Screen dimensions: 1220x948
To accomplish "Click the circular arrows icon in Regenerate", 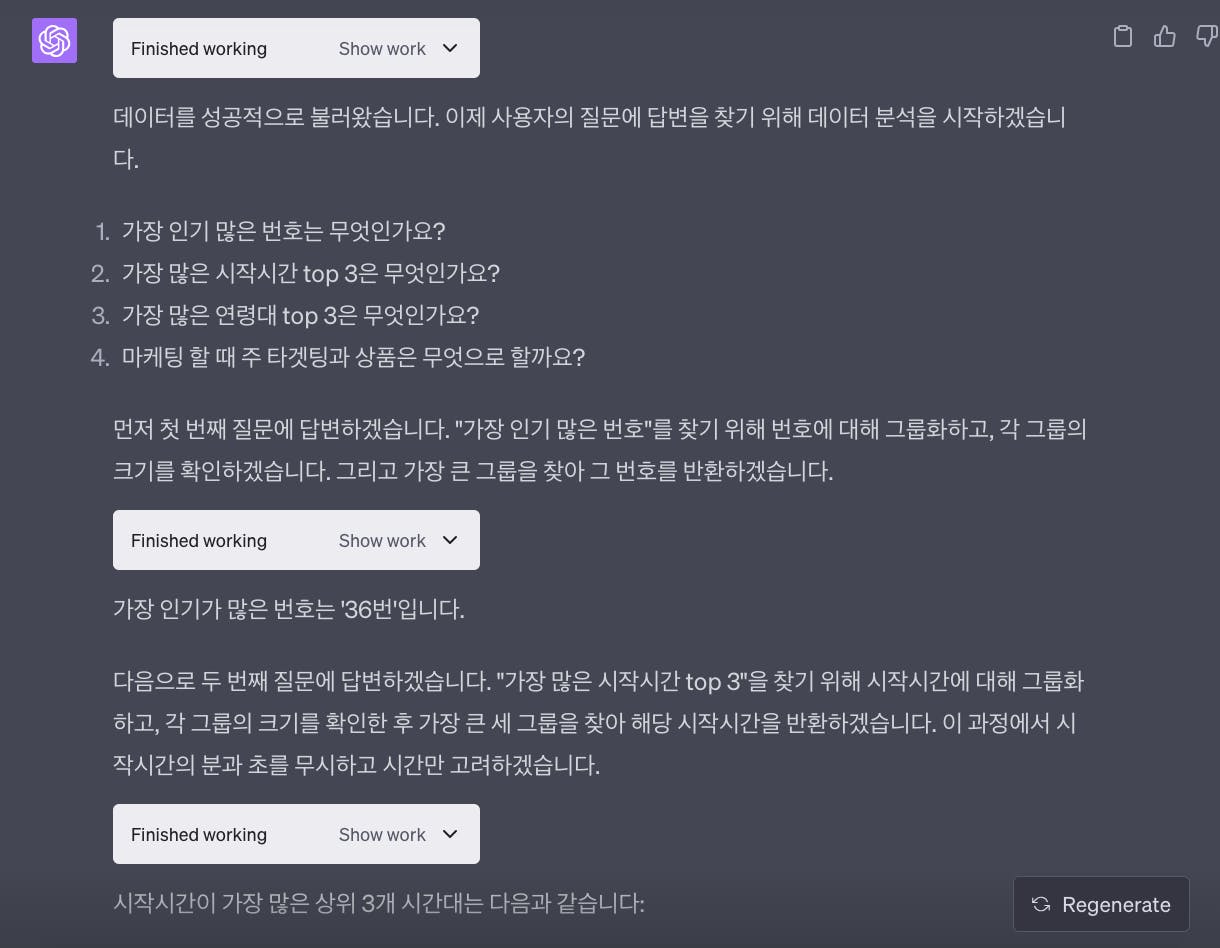I will click(1041, 904).
